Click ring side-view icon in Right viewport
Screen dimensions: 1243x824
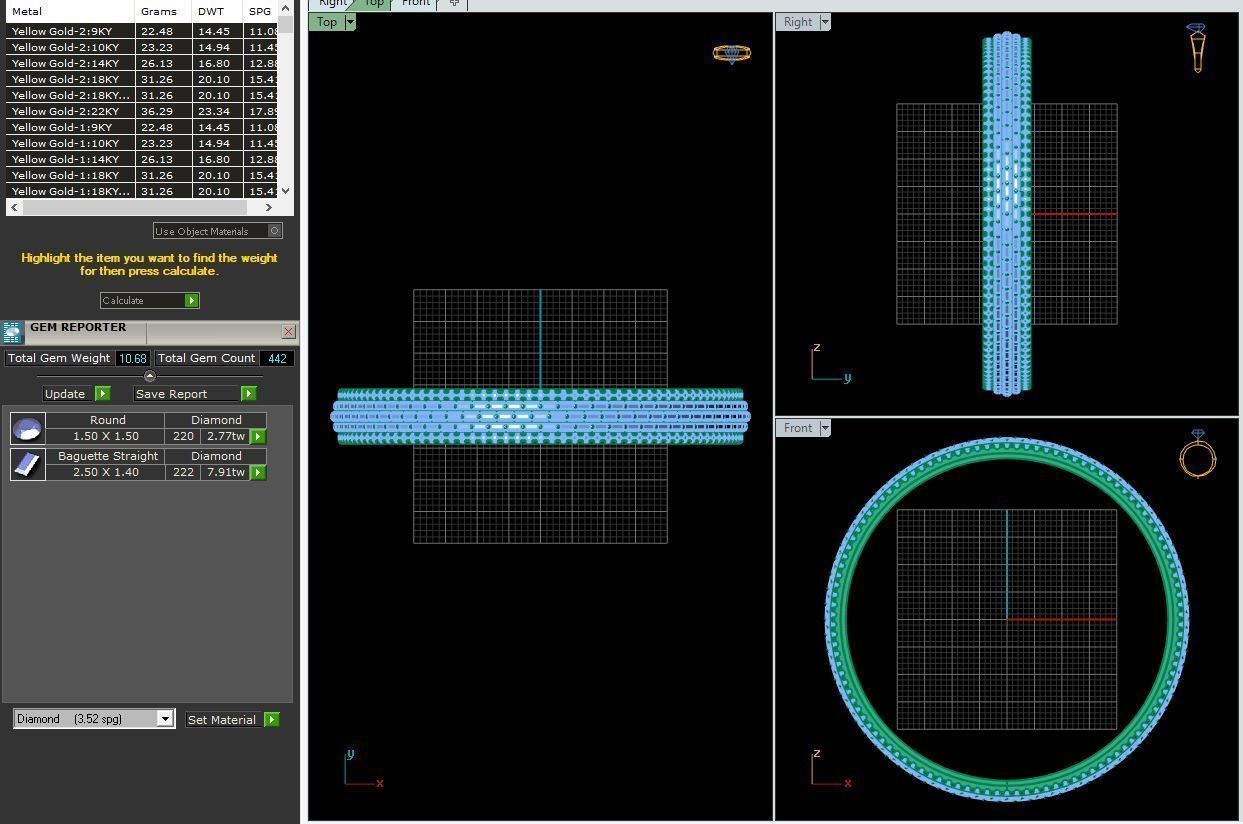(x=1197, y=48)
